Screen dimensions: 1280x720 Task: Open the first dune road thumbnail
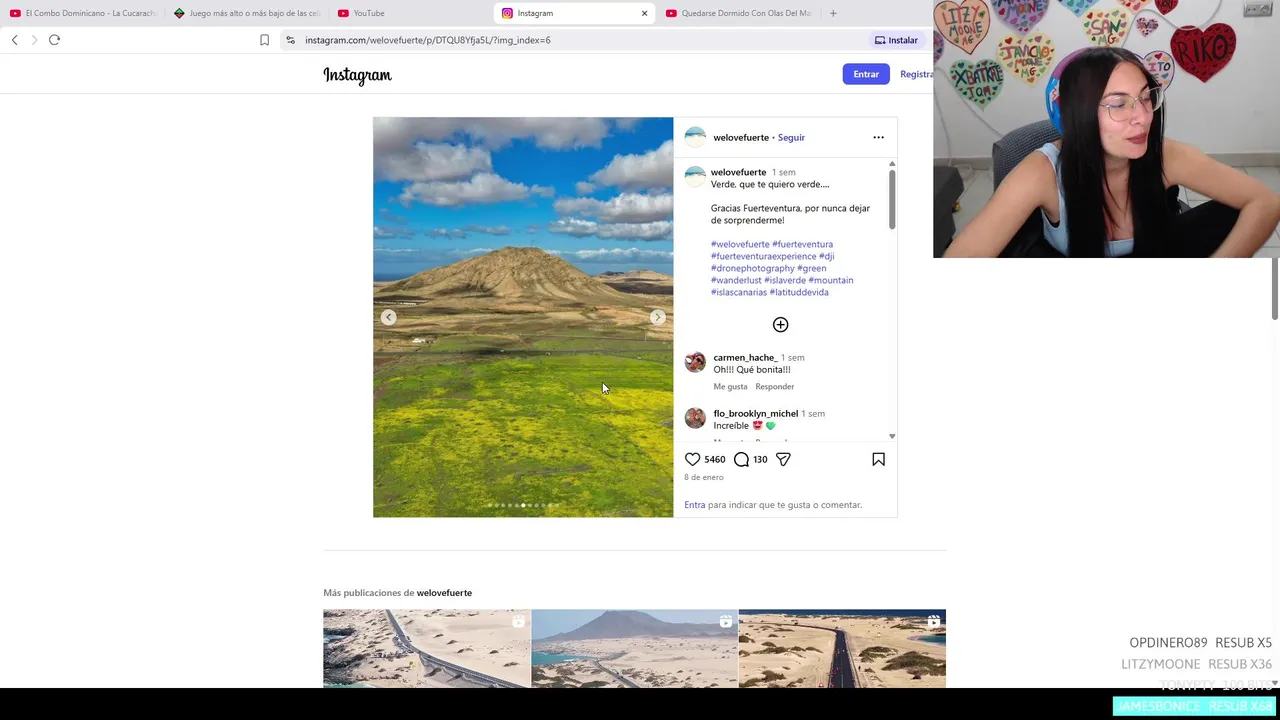click(x=427, y=649)
